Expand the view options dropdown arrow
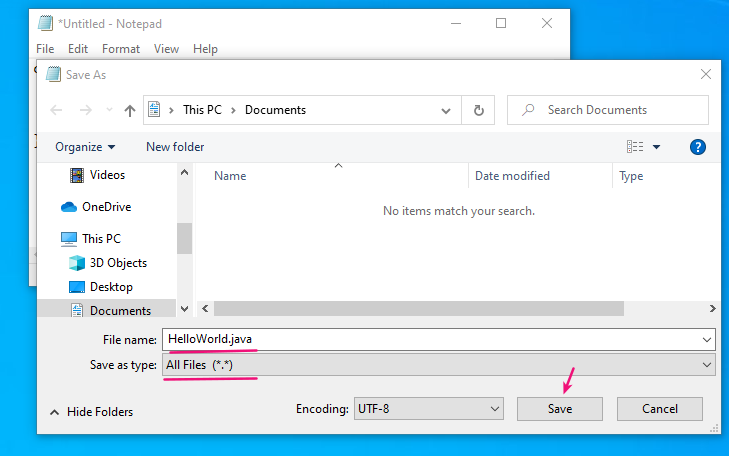Viewport: 729px width, 456px height. pyautogui.click(x=657, y=147)
